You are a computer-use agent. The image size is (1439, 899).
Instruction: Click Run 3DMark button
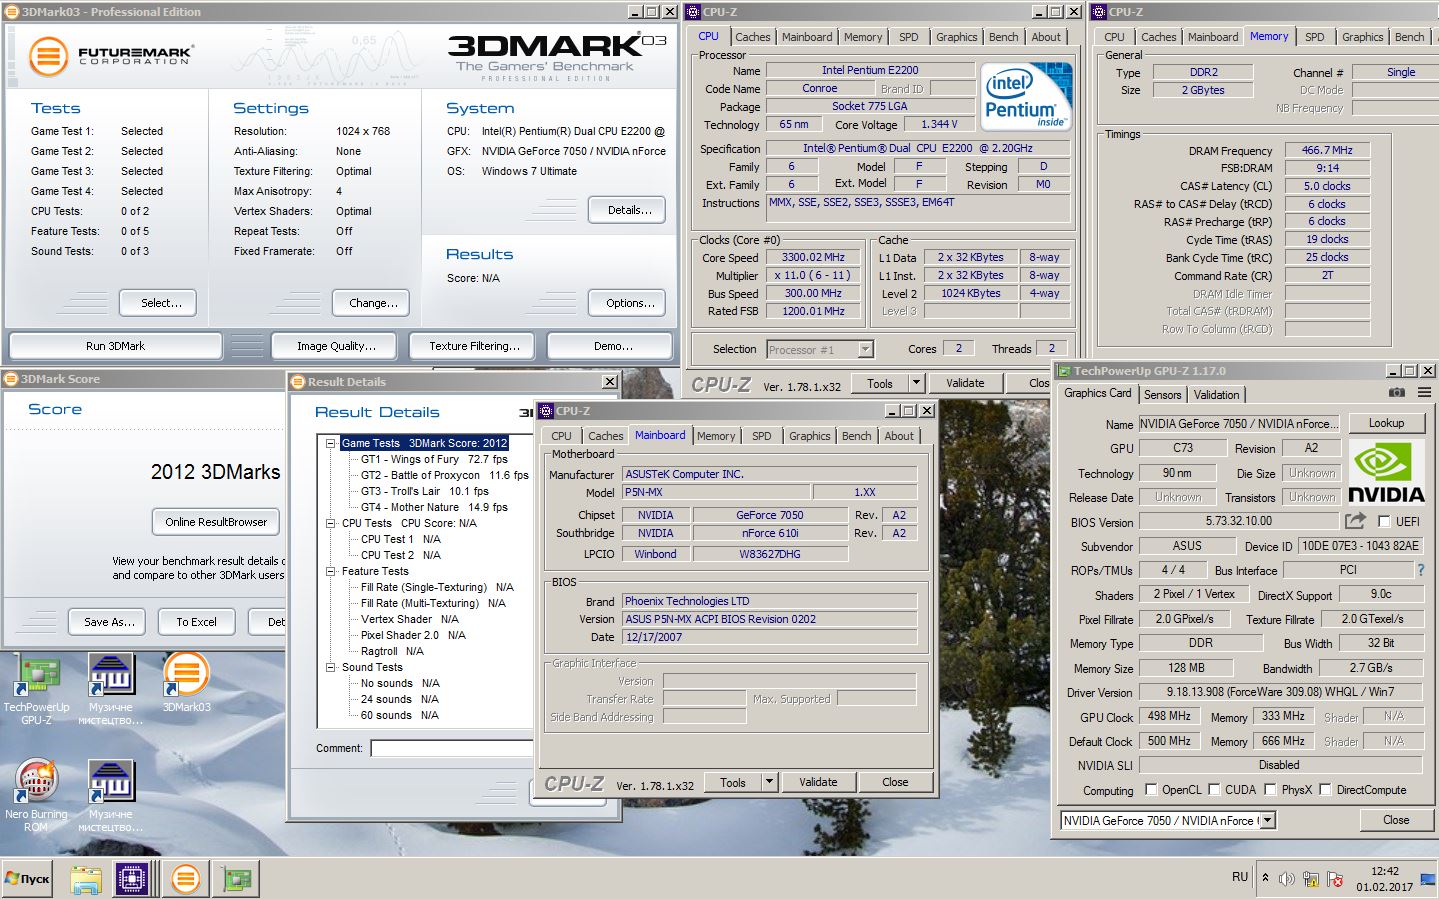[115, 346]
